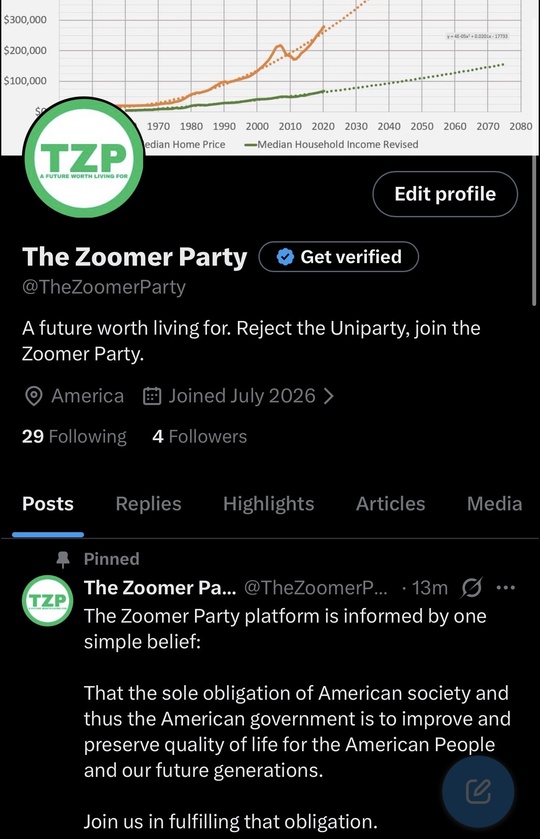
Task: Click the scrollbar on the right edge
Action: tap(534, 231)
